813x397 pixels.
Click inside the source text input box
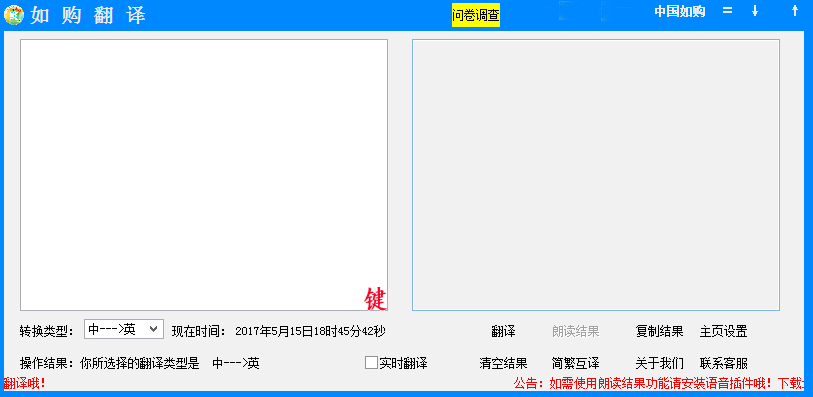click(x=204, y=175)
